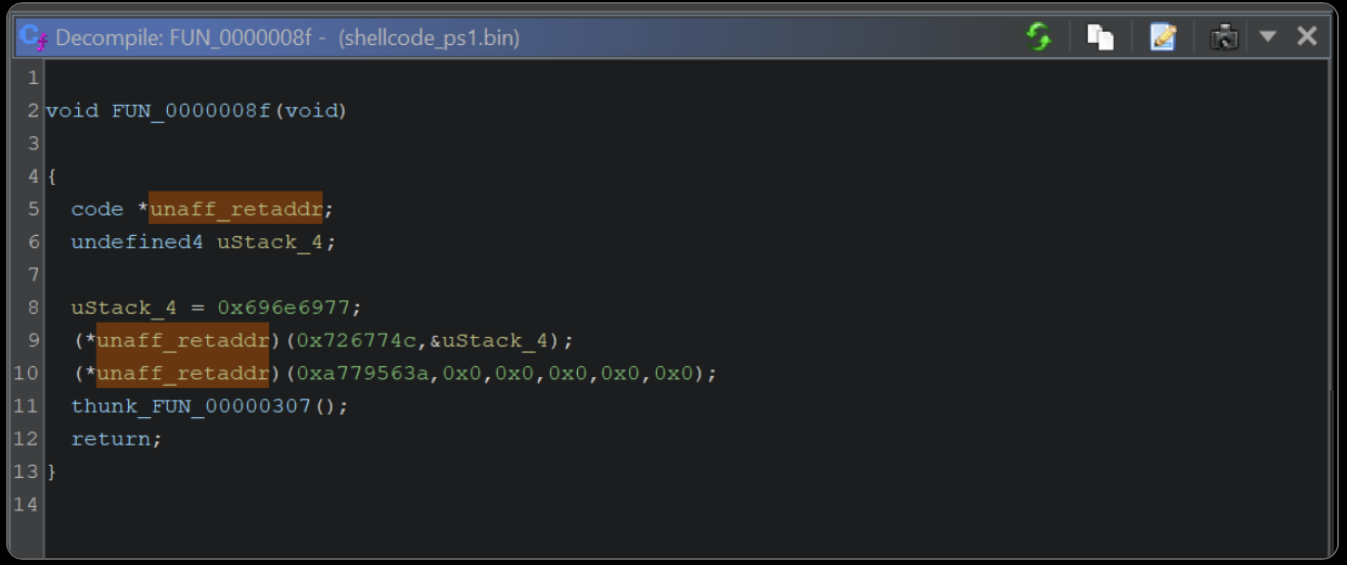Screen dimensions: 1347x565
Task: Click the void return type on line 2
Action: pyautogui.click(x=72, y=111)
